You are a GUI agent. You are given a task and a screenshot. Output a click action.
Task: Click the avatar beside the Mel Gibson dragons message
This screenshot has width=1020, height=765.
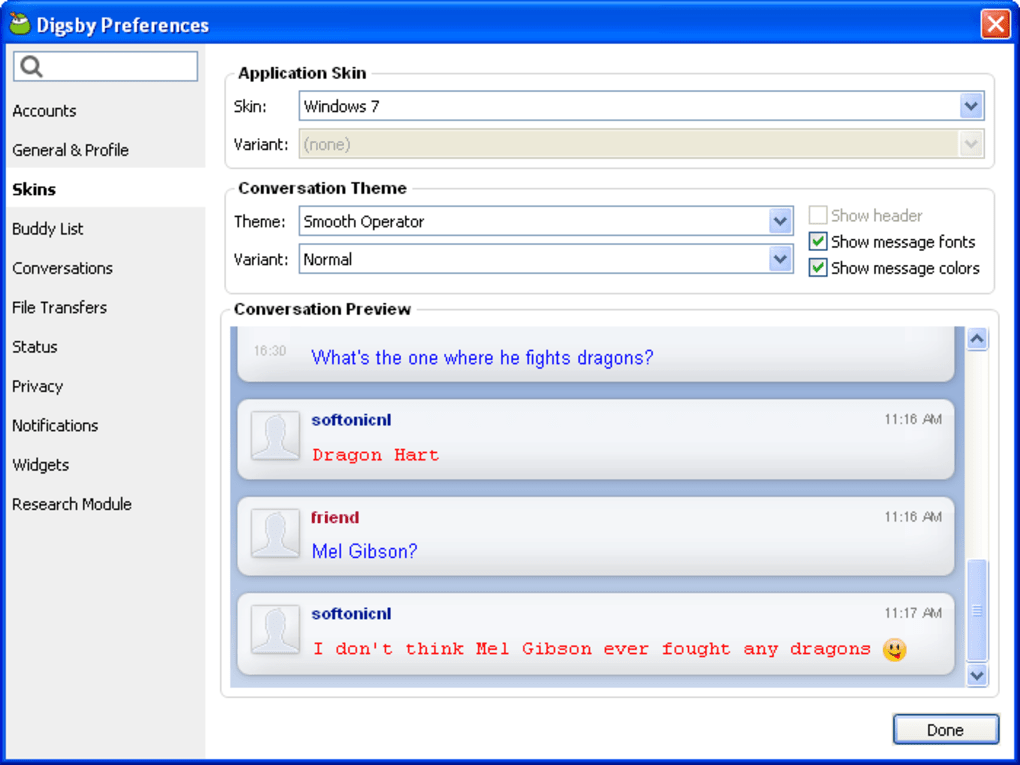[x=275, y=629]
